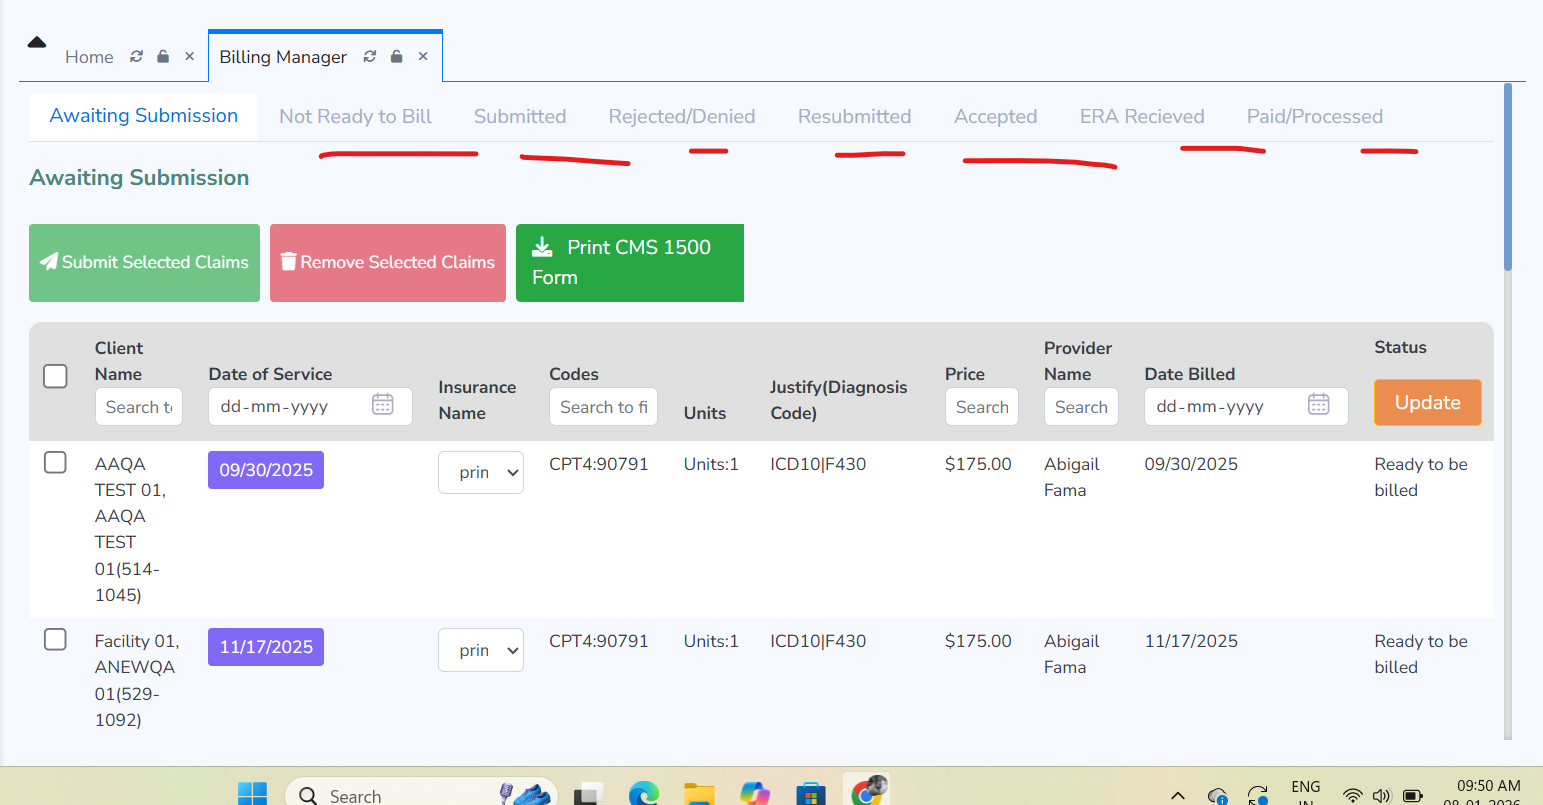This screenshot has height=805, width=1543.
Task: Switch to the Rejected/Denied tab
Action: tap(681, 117)
